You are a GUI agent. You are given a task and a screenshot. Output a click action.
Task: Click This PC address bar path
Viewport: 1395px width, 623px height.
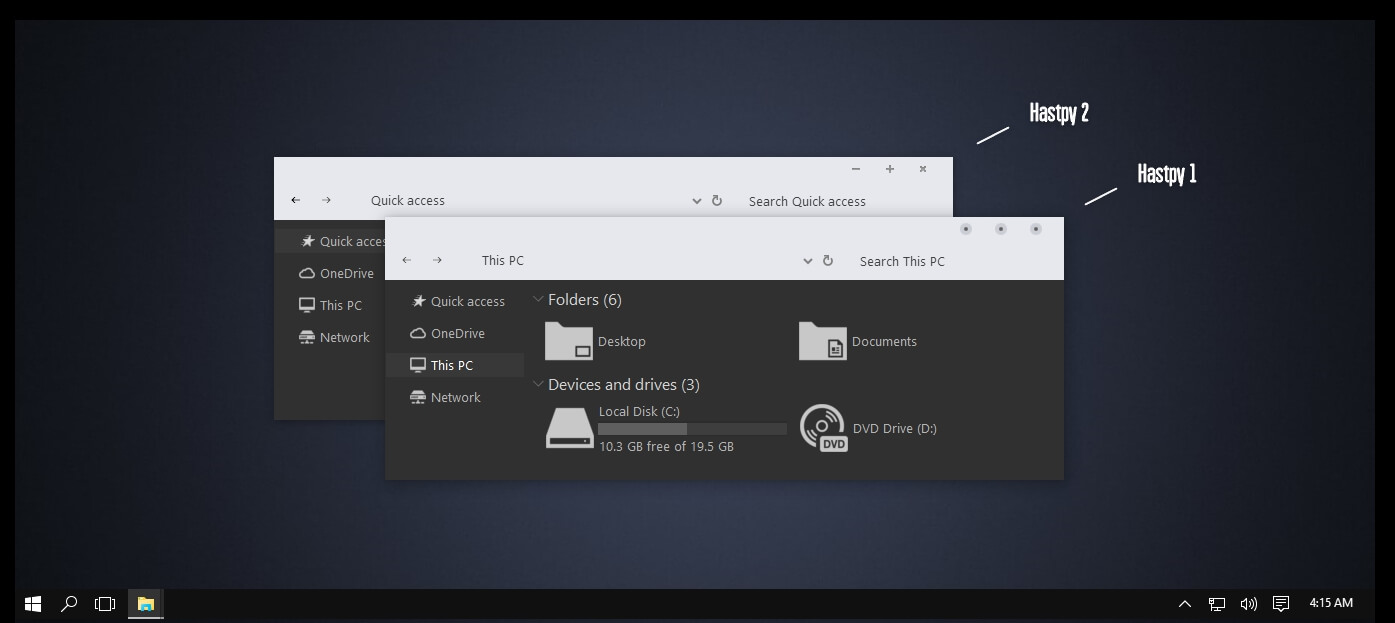503,260
